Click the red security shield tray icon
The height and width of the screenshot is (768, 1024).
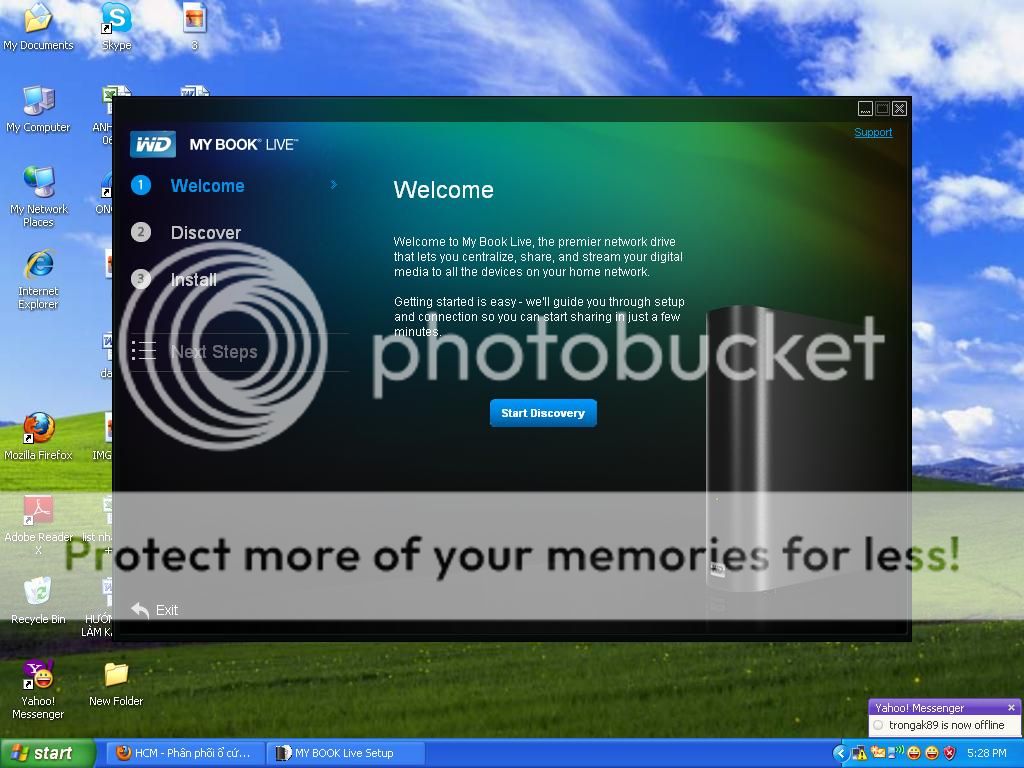click(x=950, y=753)
